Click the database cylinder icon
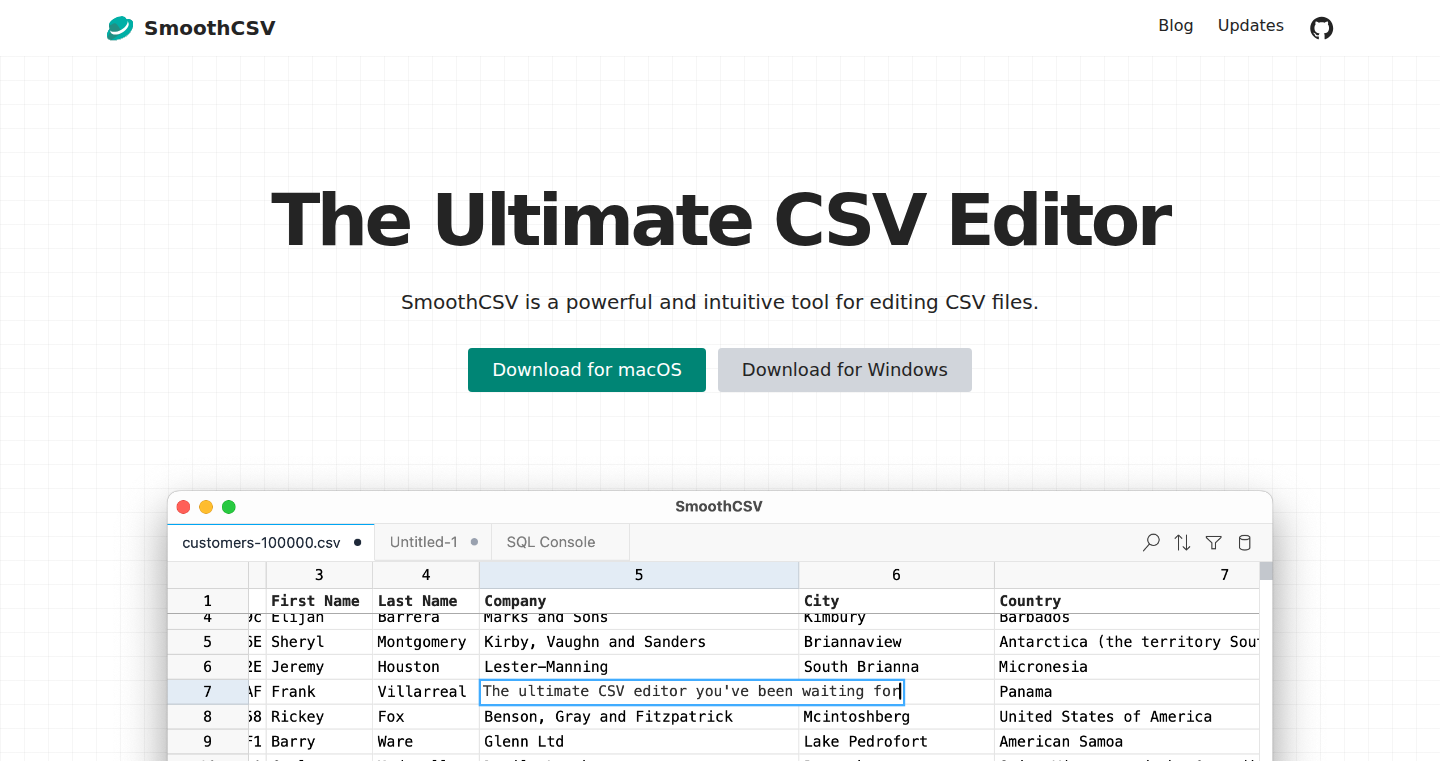 point(1244,542)
